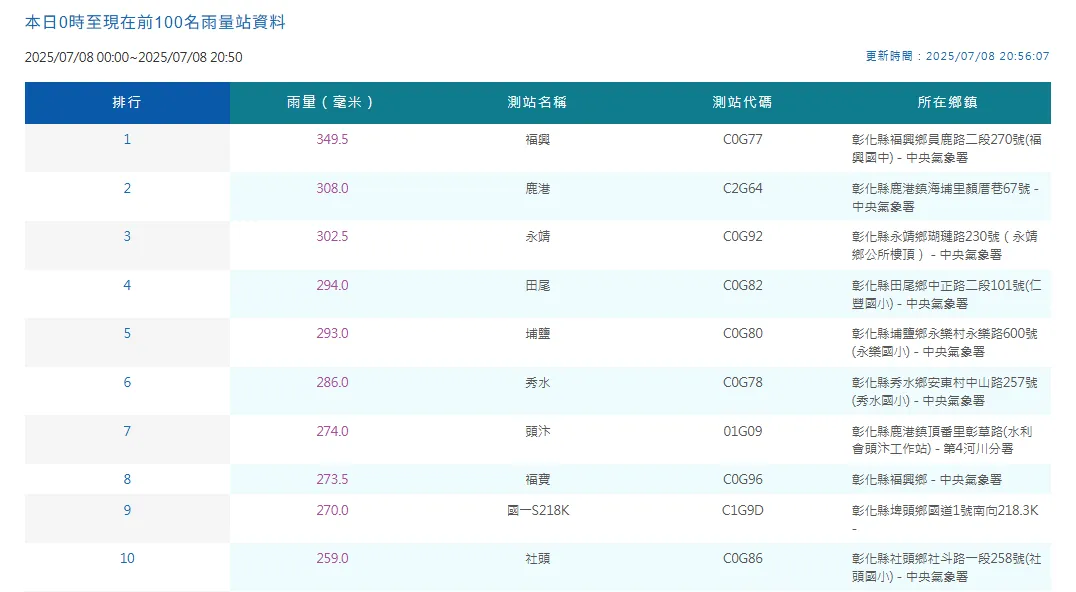Click station code C0G86
The width and height of the screenshot is (1076, 592).
[x=742, y=558]
